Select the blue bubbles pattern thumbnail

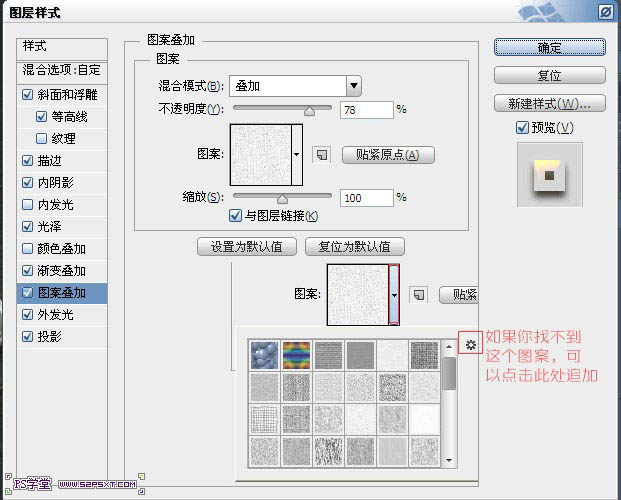(264, 355)
